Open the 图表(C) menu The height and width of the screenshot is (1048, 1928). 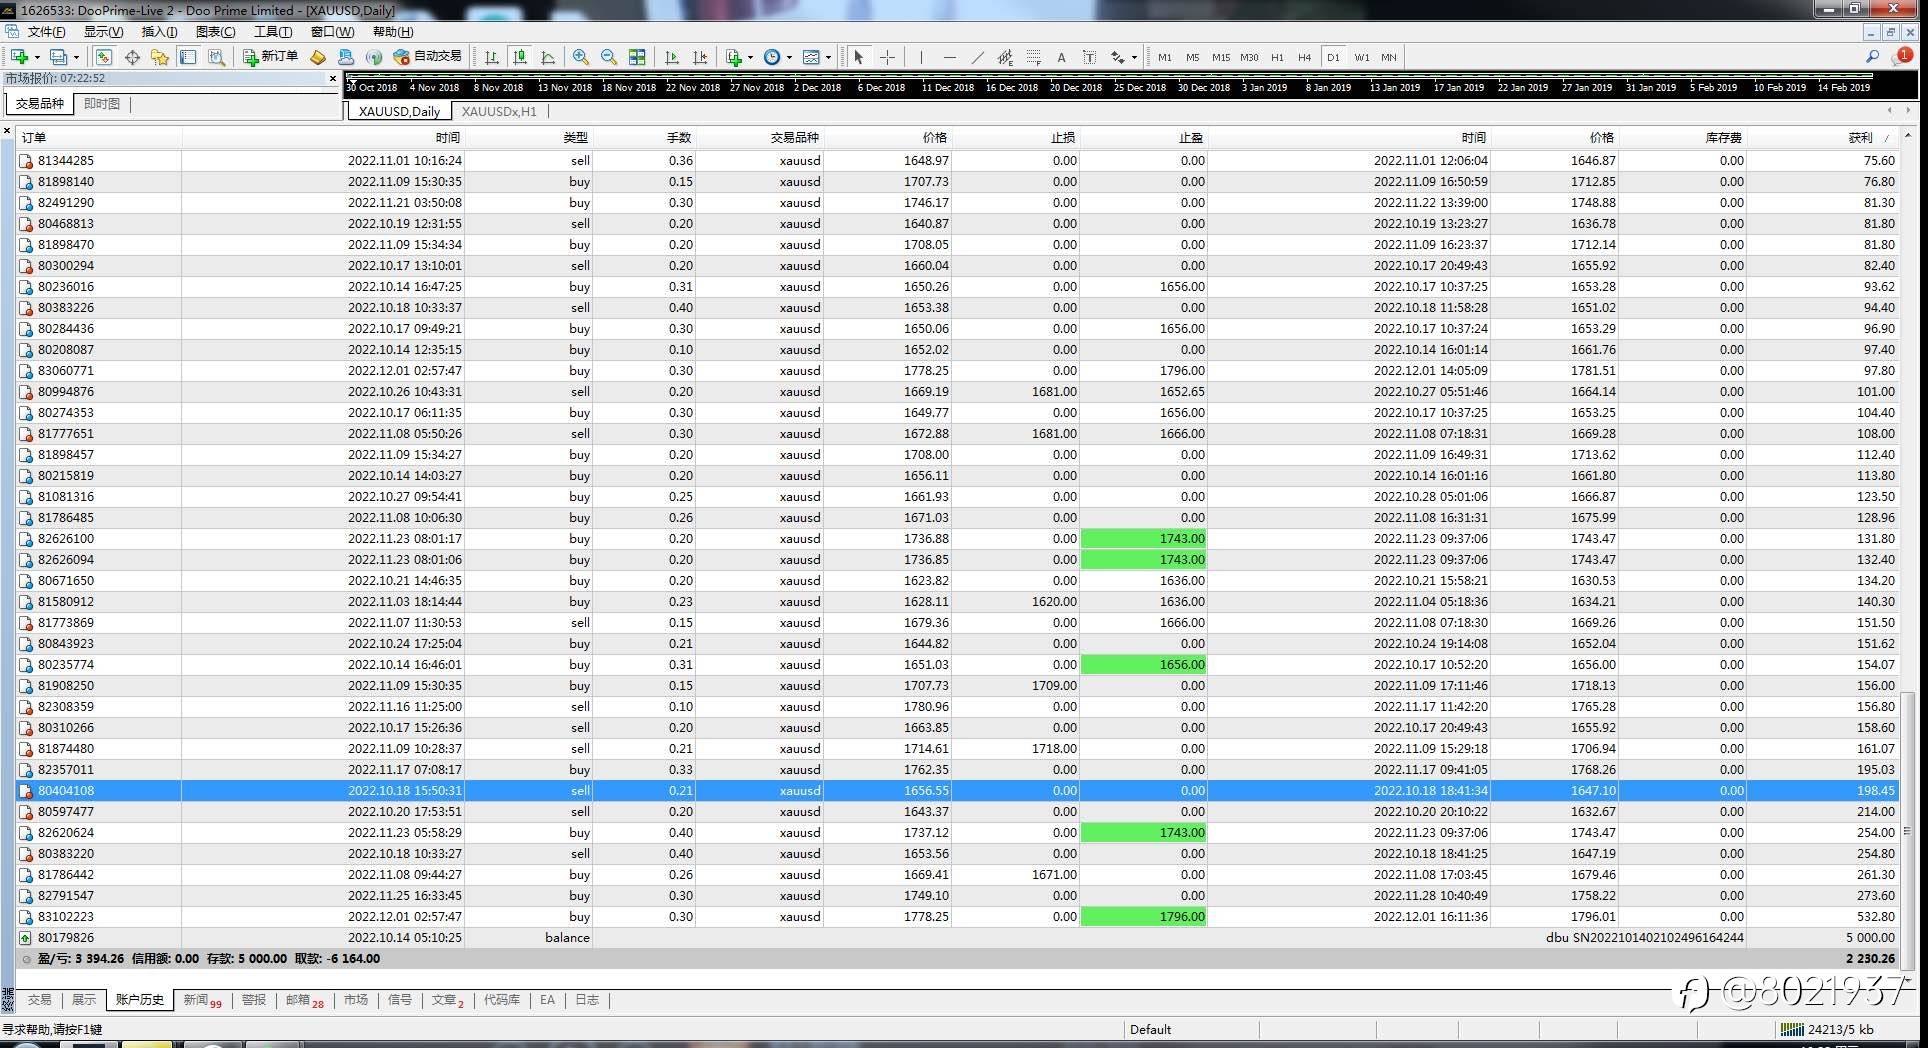pyautogui.click(x=215, y=32)
